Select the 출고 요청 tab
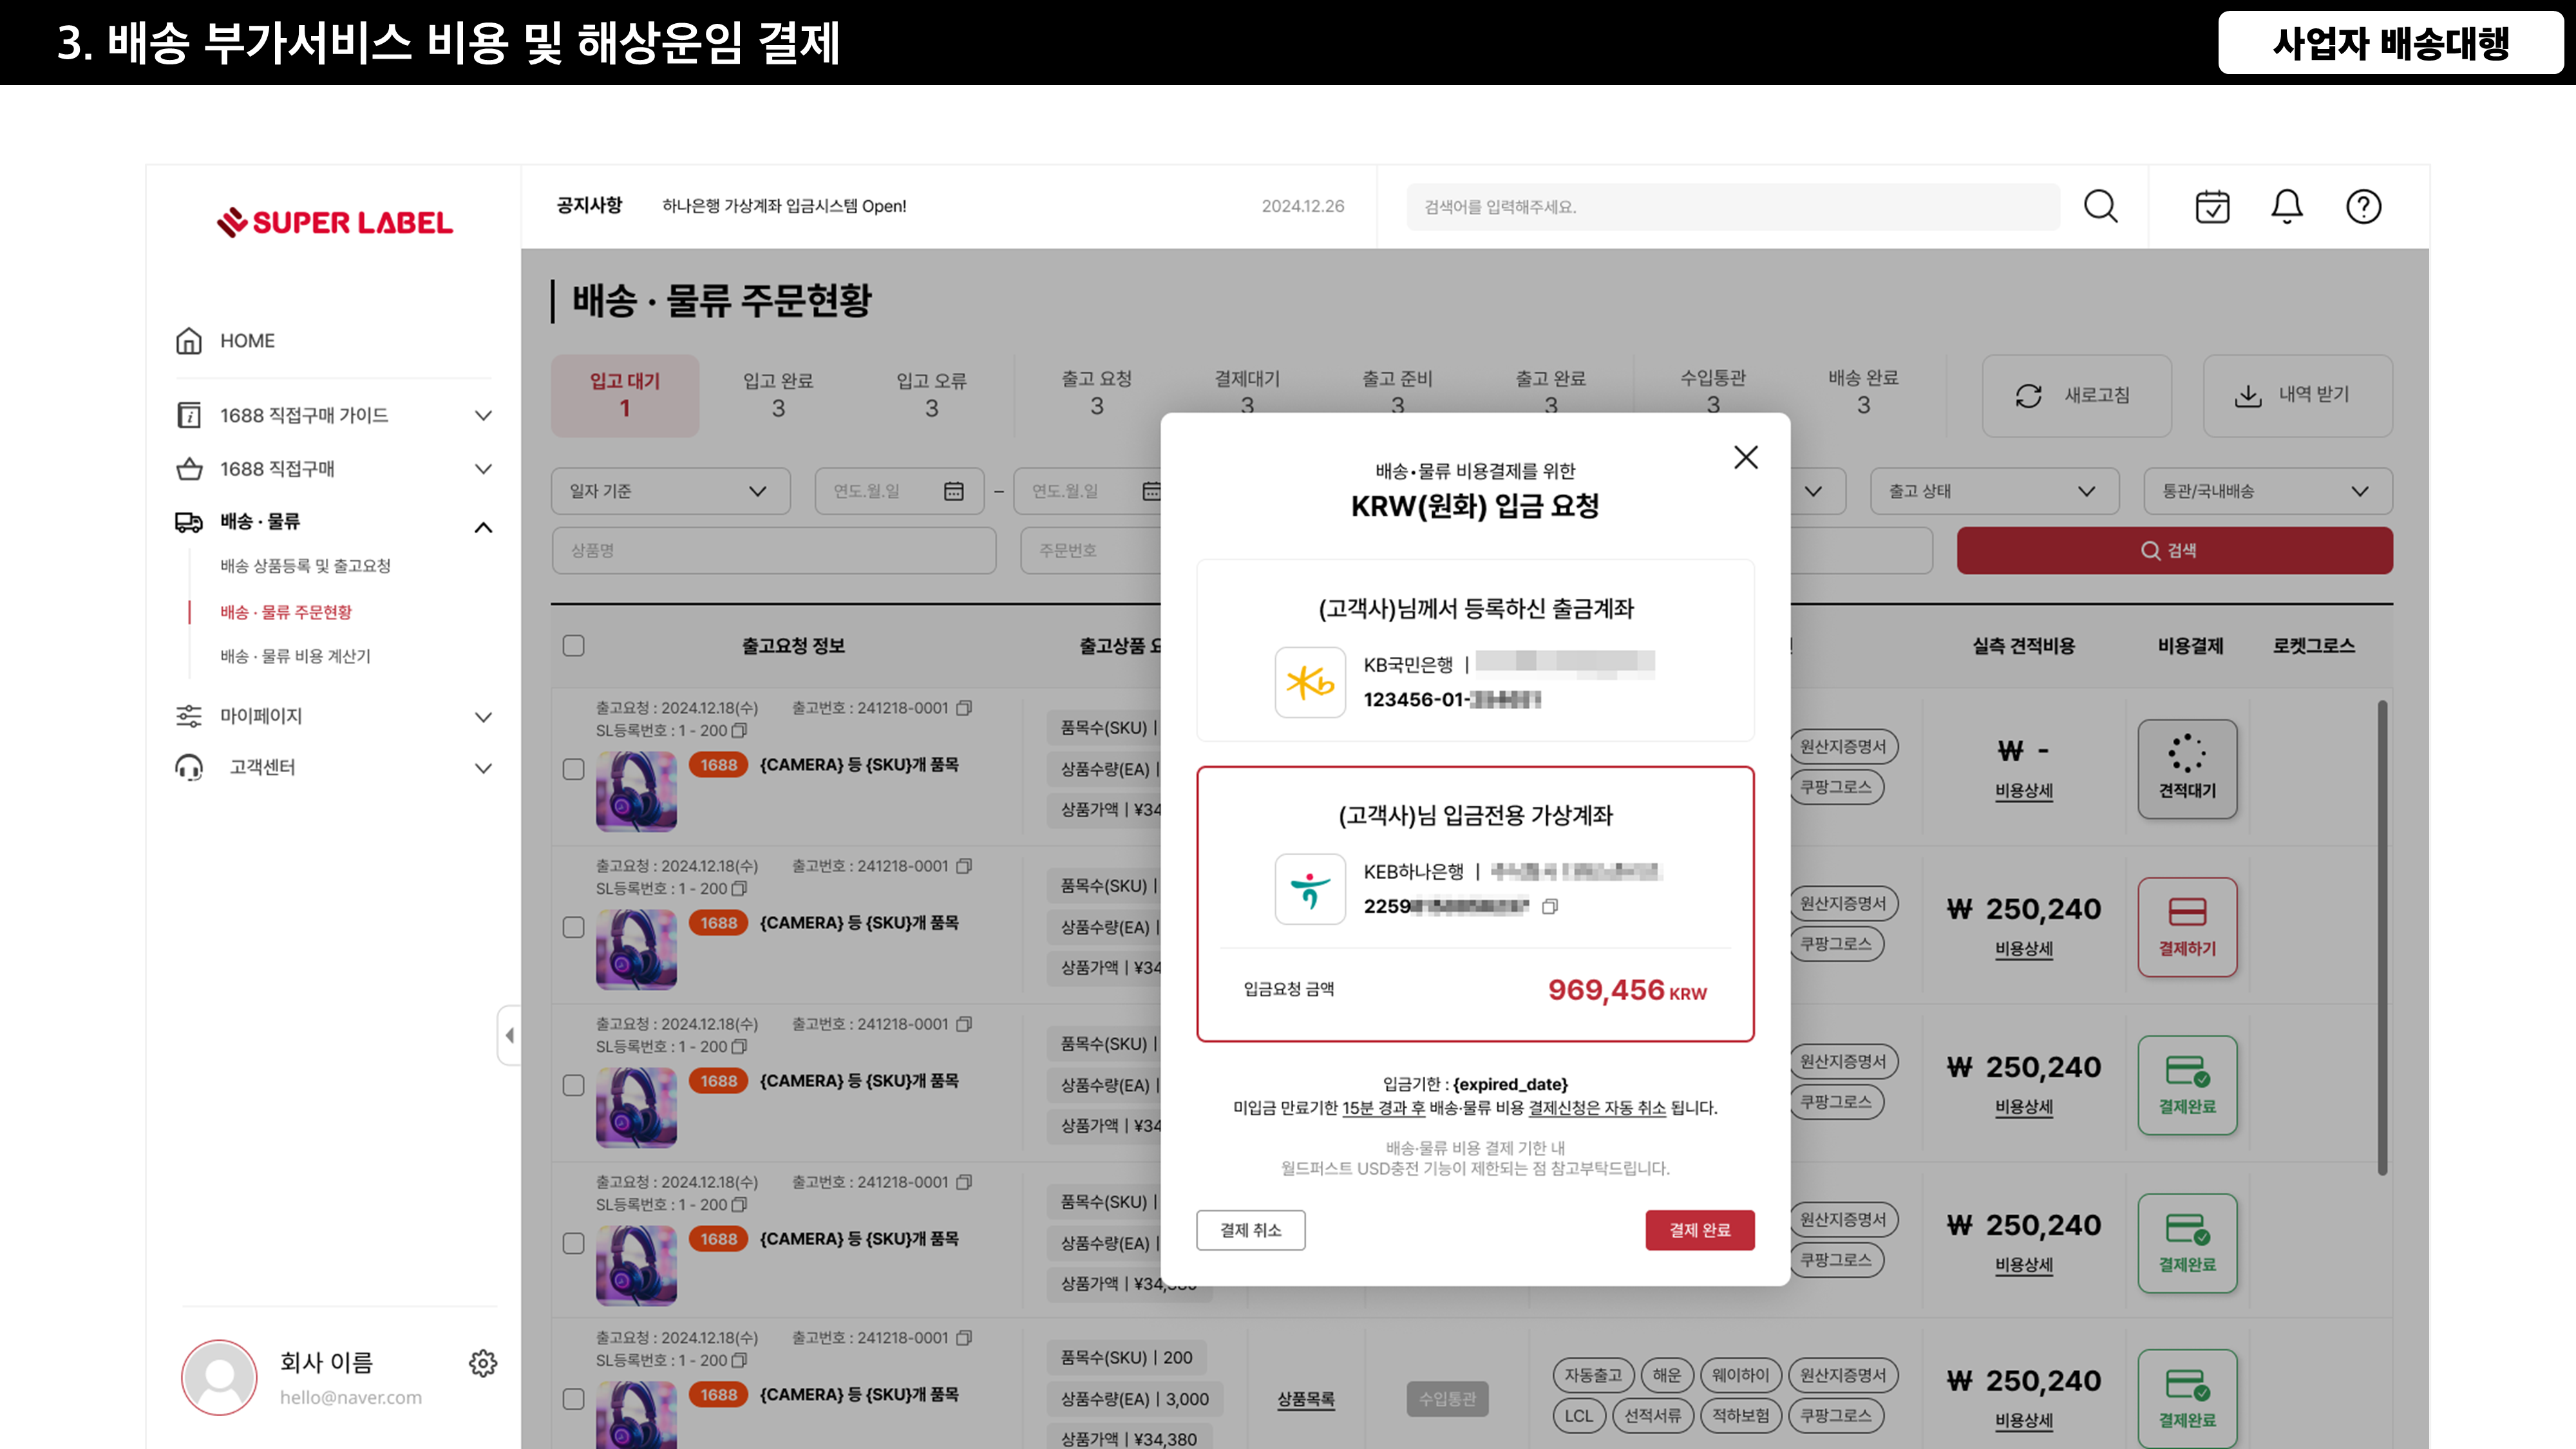Screen dimensions: 2576x1449 [x=1097, y=393]
